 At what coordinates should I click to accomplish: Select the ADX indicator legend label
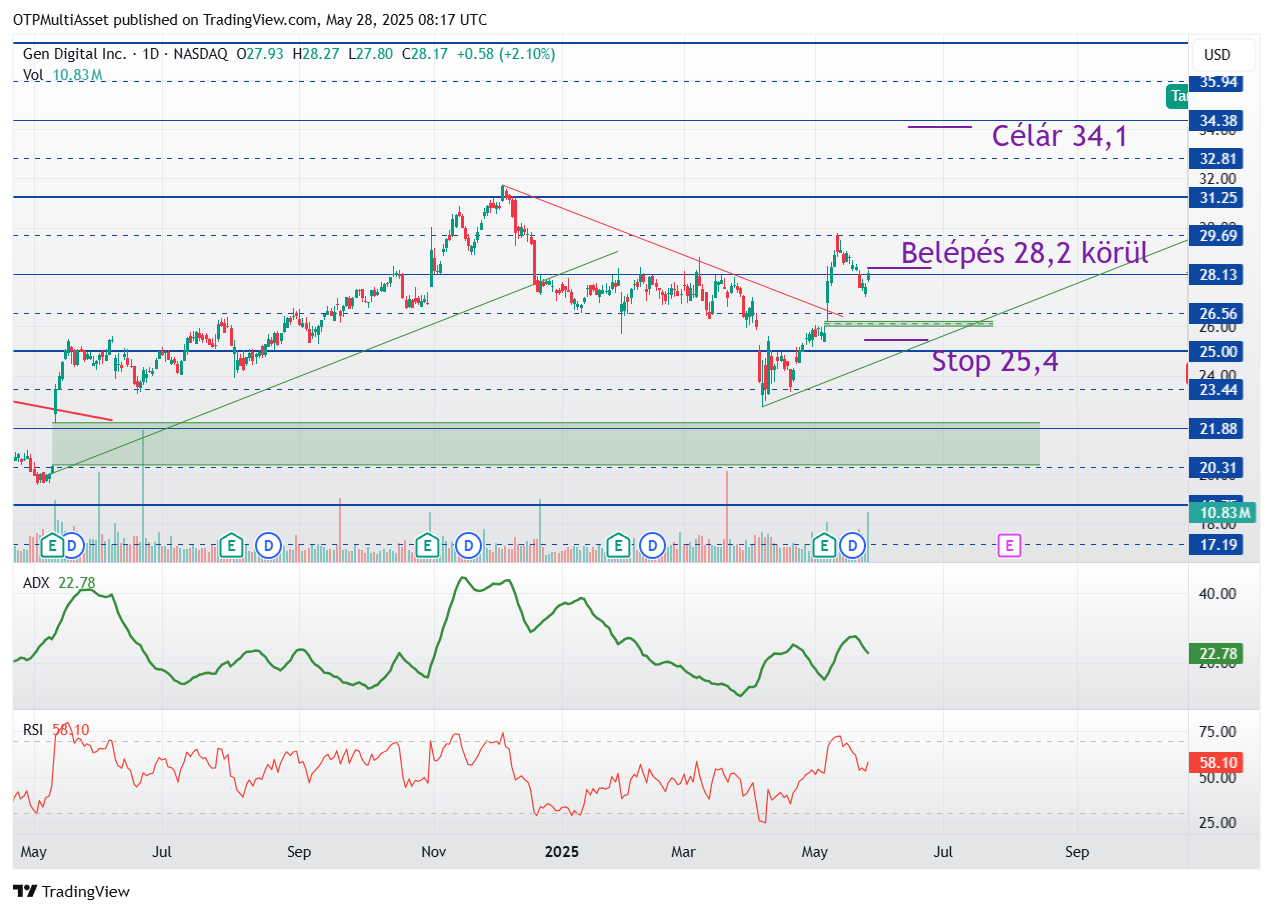point(36,583)
